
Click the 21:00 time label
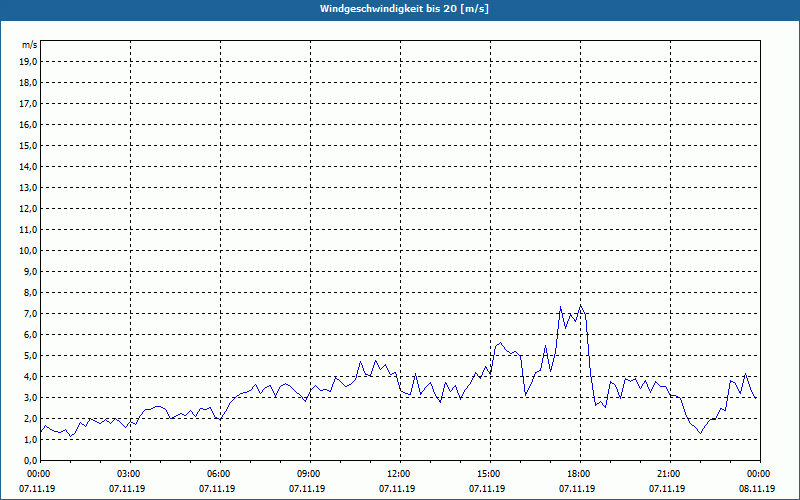670,474
